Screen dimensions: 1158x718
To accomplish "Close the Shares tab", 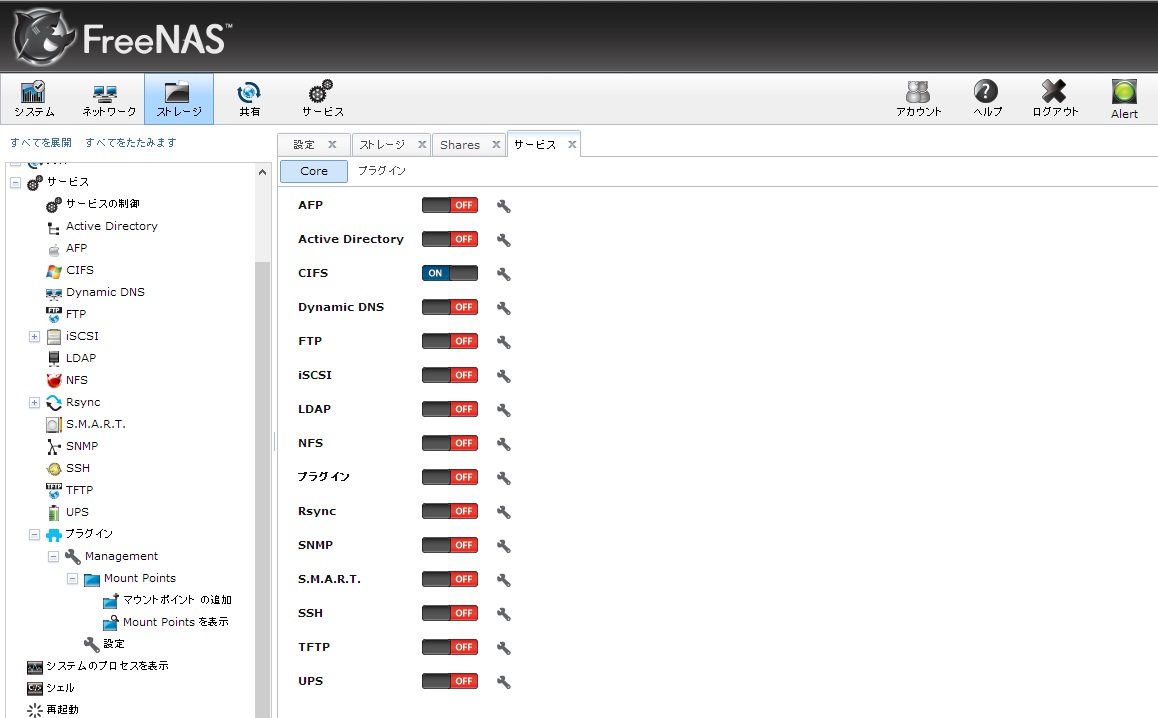I will tap(496, 145).
